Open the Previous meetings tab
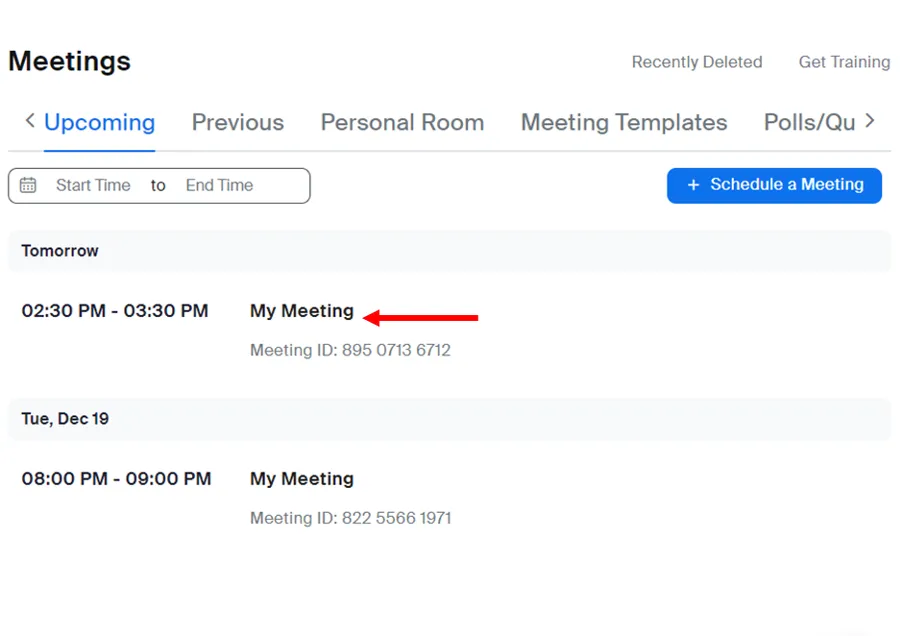The image size is (904, 636). point(237,123)
